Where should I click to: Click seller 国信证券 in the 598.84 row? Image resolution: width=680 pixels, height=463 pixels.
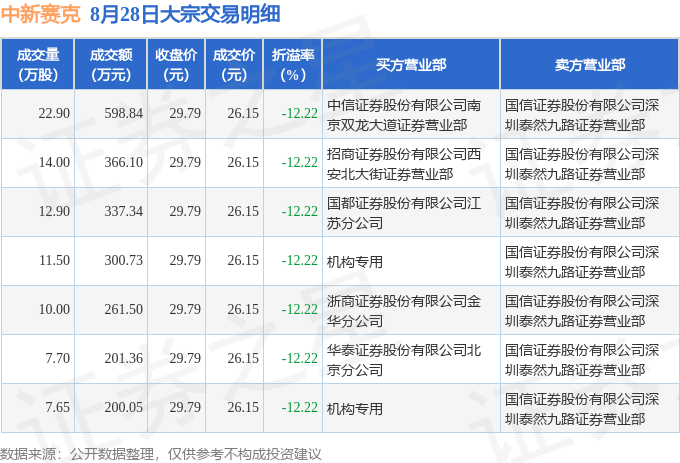pos(582,115)
